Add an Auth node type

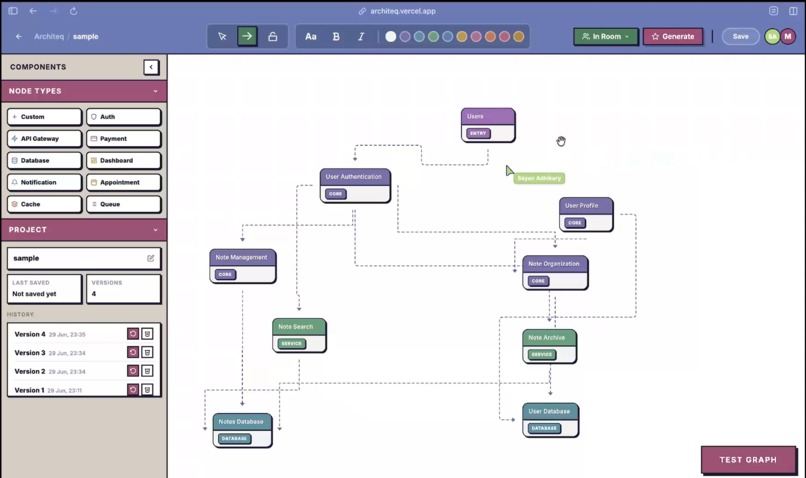coord(124,117)
